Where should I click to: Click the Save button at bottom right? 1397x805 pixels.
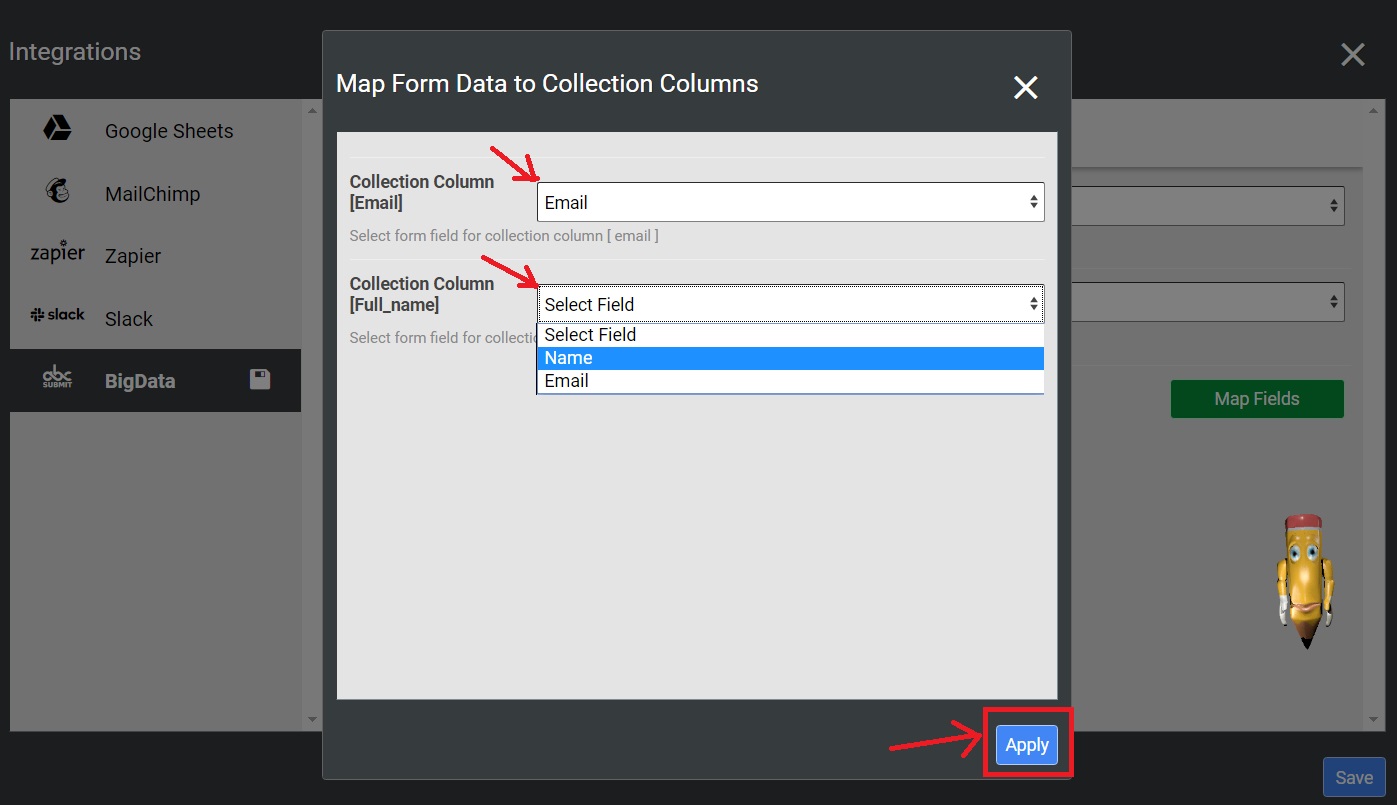click(x=1353, y=778)
